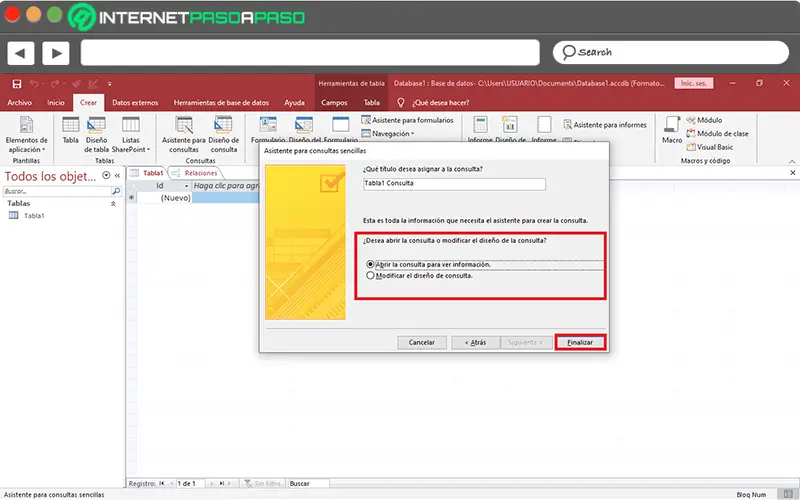This screenshot has width=800, height=500.
Task: Open the Navegación dropdown
Action: [388, 134]
